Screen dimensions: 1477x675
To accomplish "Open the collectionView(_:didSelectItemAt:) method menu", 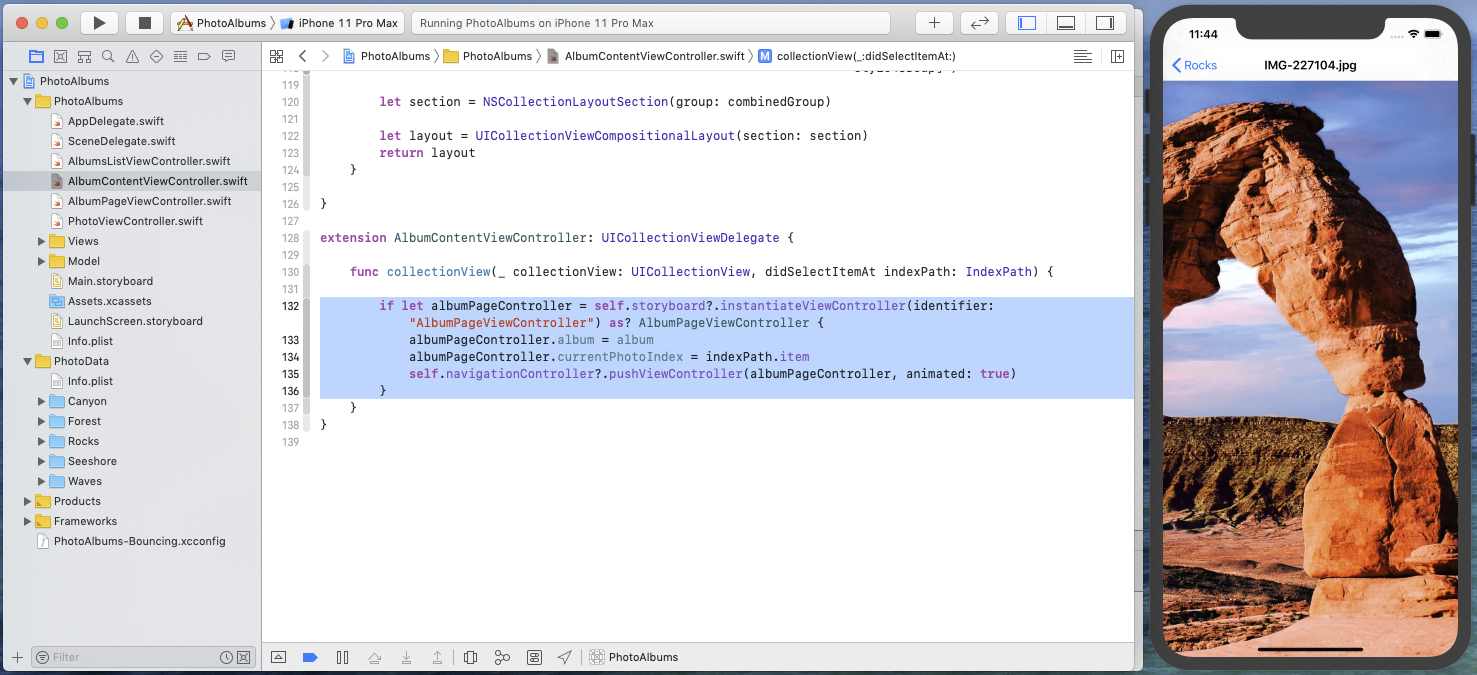I will coord(857,56).
